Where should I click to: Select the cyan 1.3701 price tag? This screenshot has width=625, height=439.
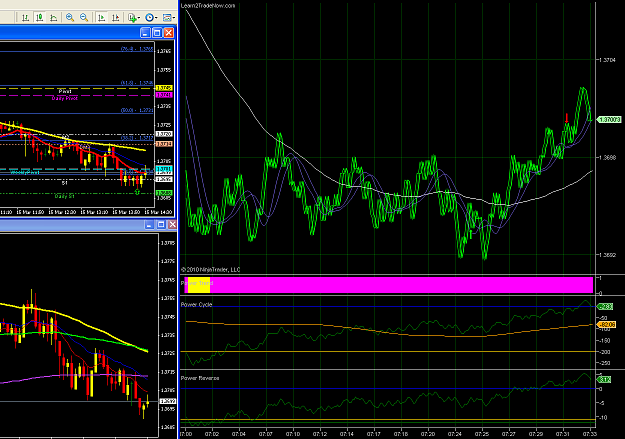pyautogui.click(x=164, y=169)
